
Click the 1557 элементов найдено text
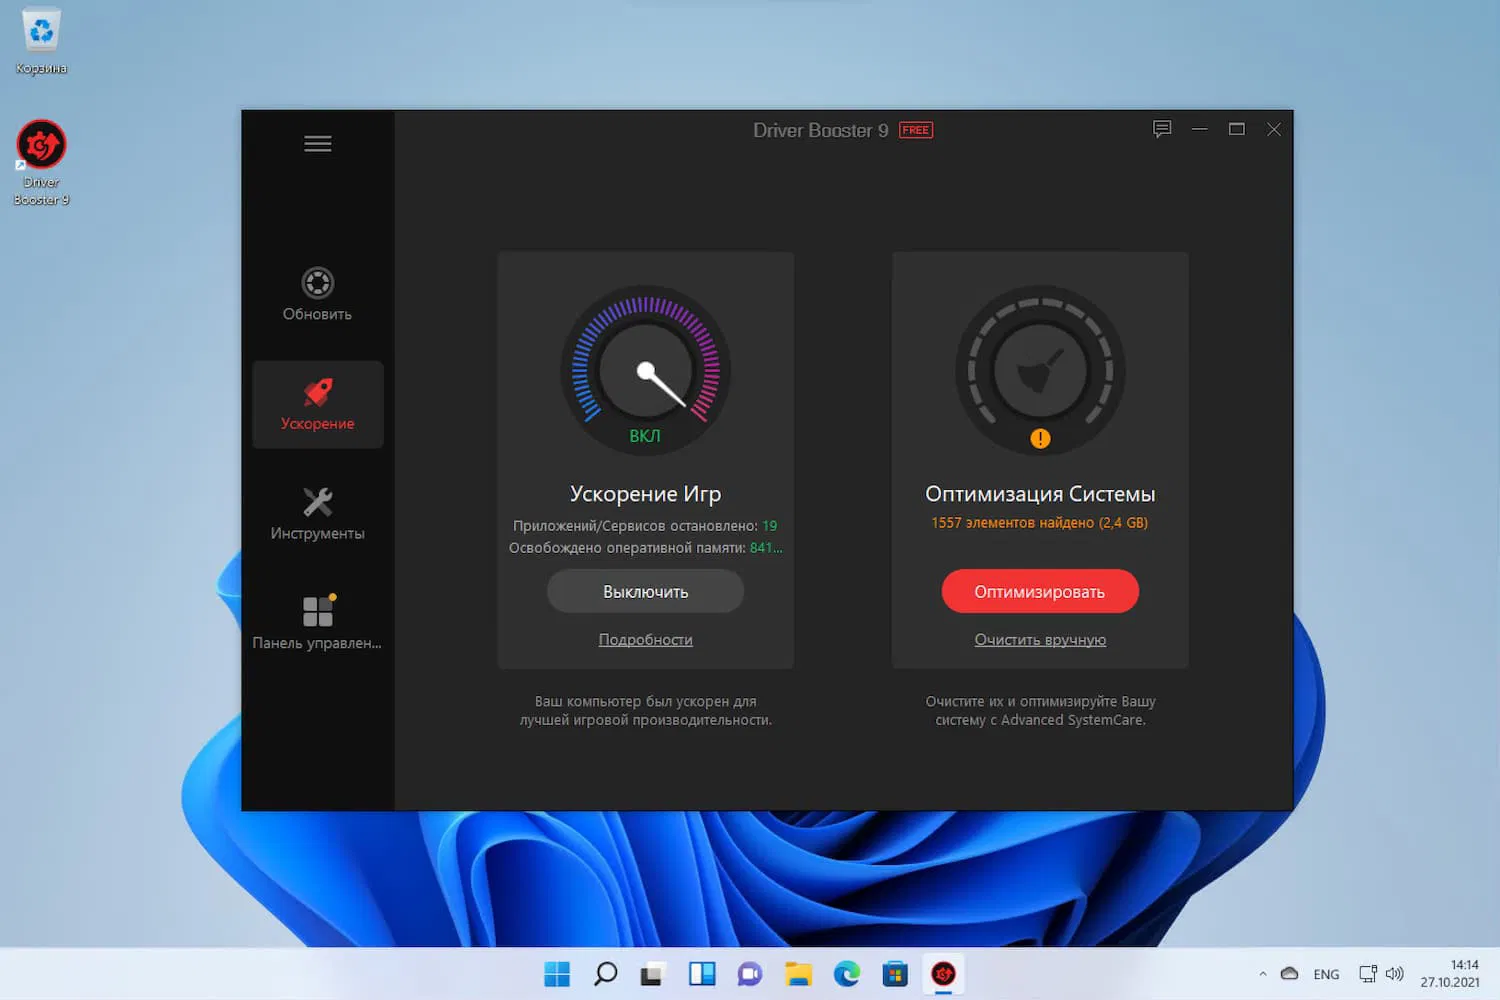click(x=1040, y=523)
